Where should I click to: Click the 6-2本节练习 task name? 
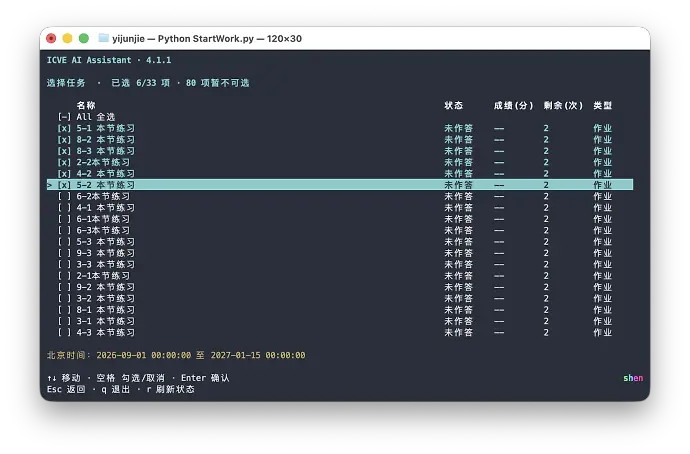click(103, 197)
